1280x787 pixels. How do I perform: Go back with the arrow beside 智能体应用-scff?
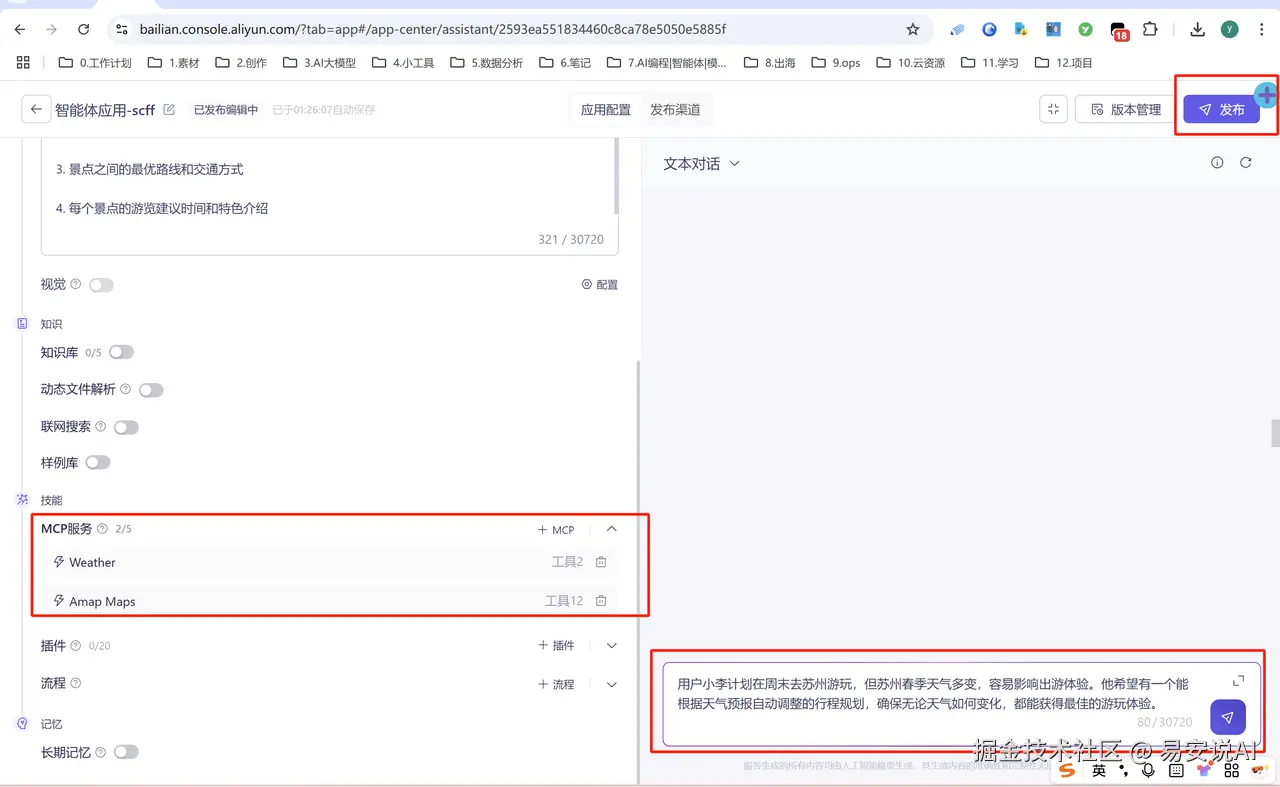36,110
